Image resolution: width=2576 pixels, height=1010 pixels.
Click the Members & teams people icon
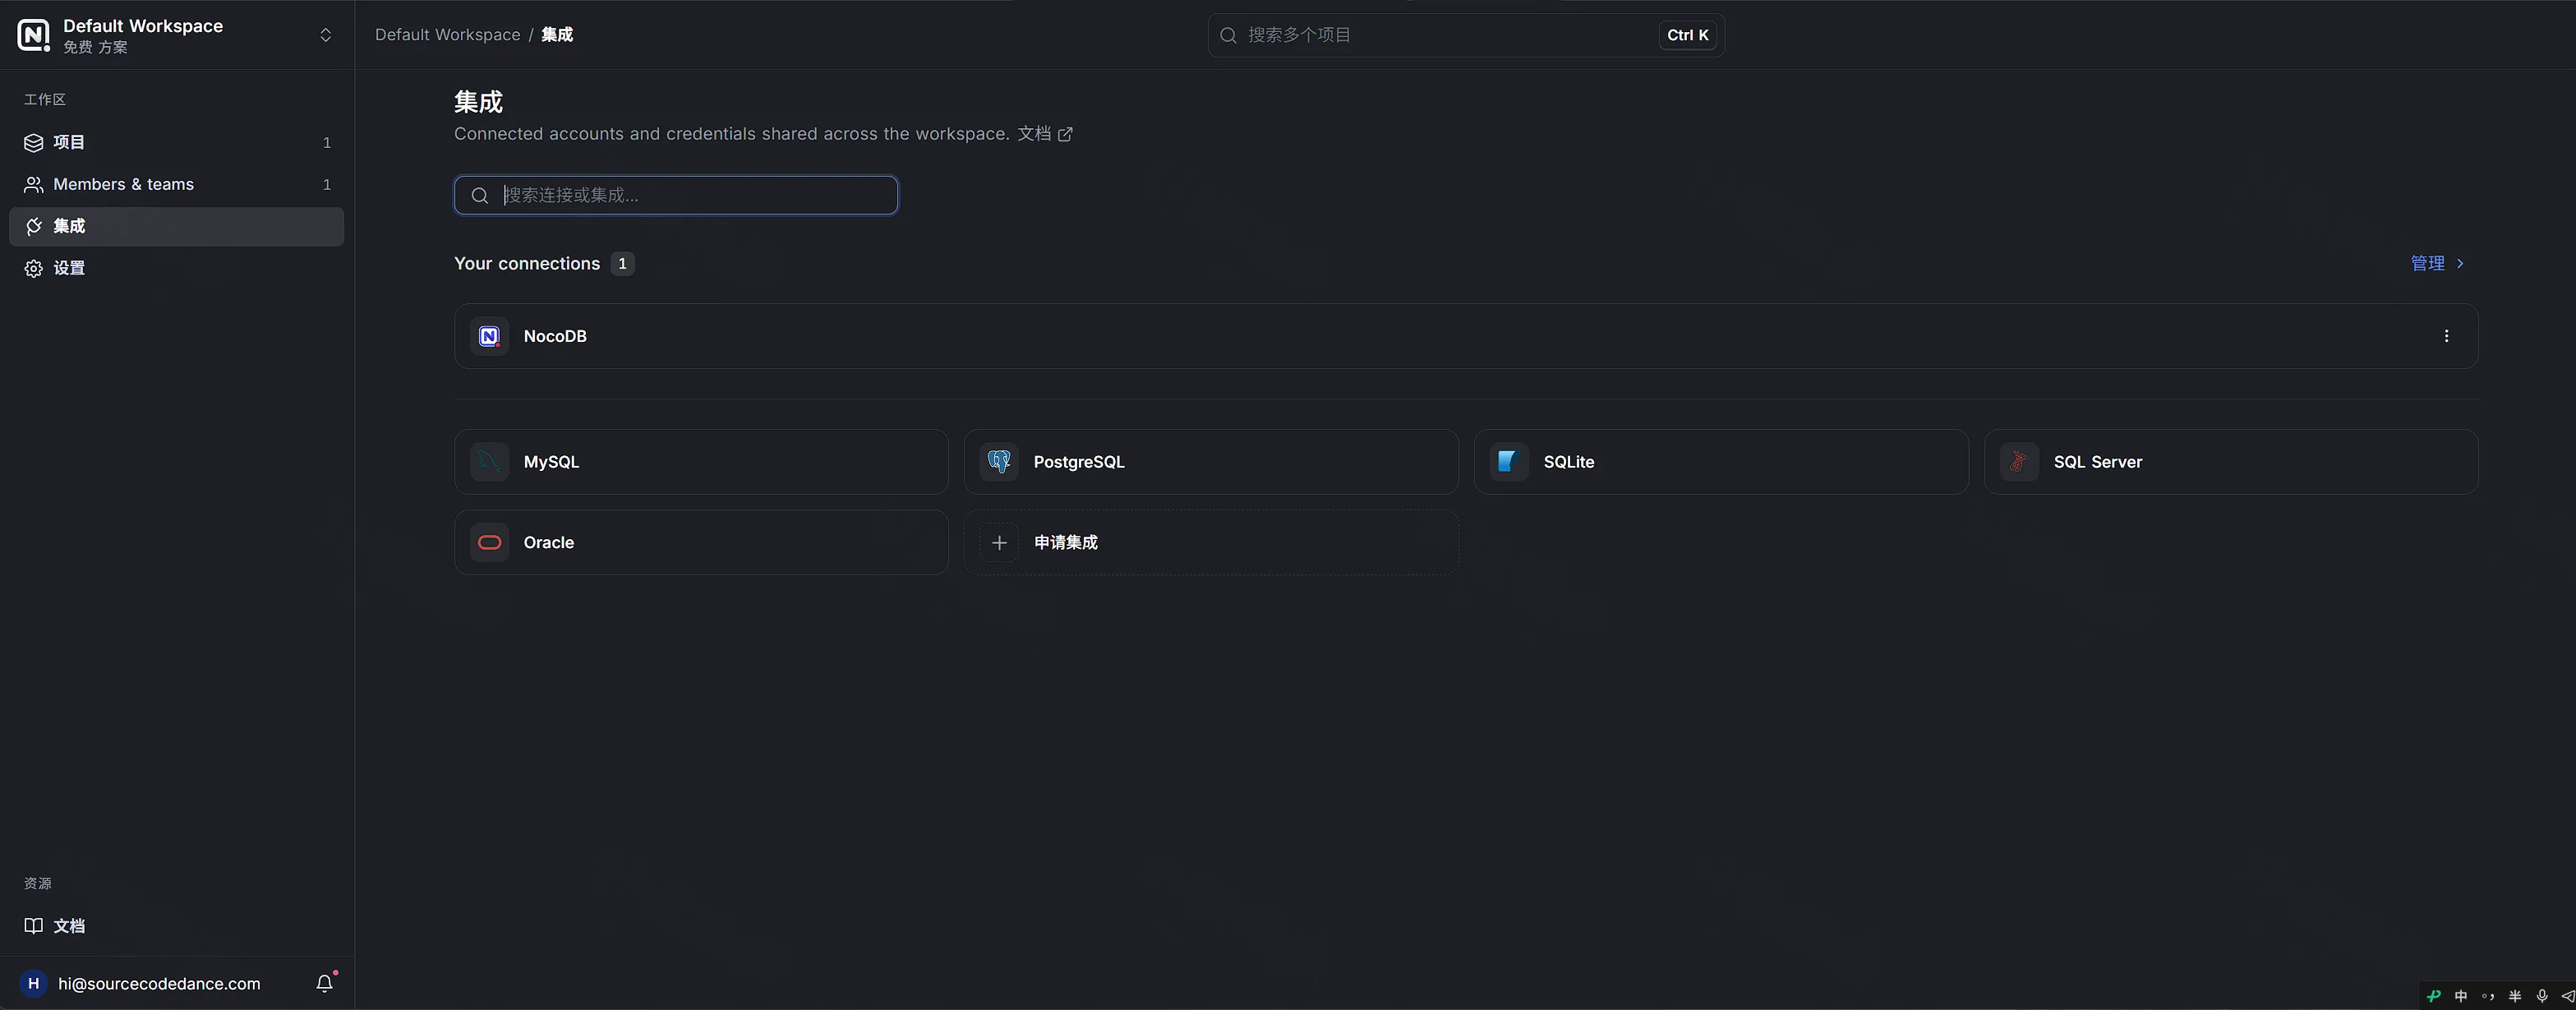click(33, 184)
